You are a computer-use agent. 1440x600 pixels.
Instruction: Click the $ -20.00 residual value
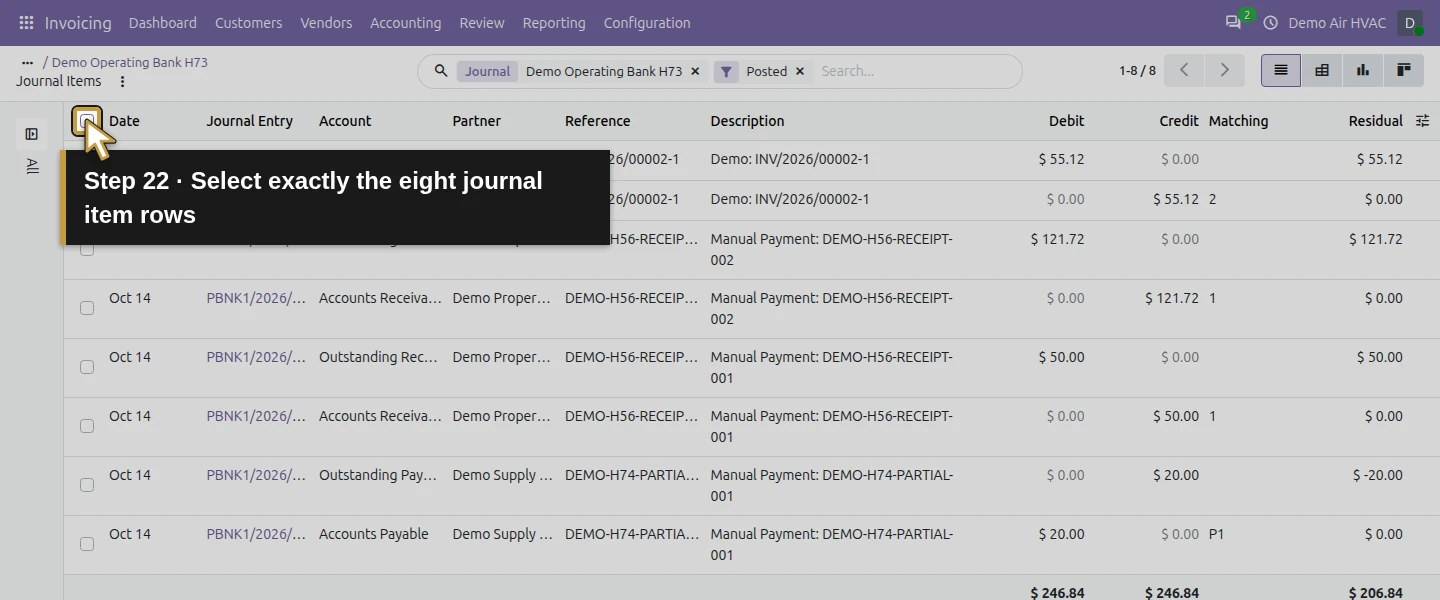(1378, 475)
